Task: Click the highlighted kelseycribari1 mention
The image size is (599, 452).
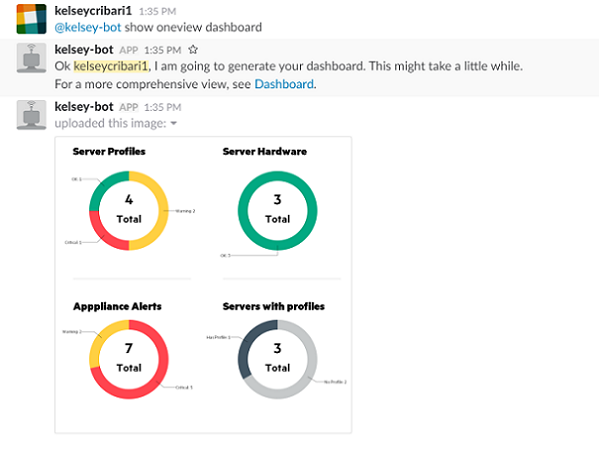Action: click(111, 66)
